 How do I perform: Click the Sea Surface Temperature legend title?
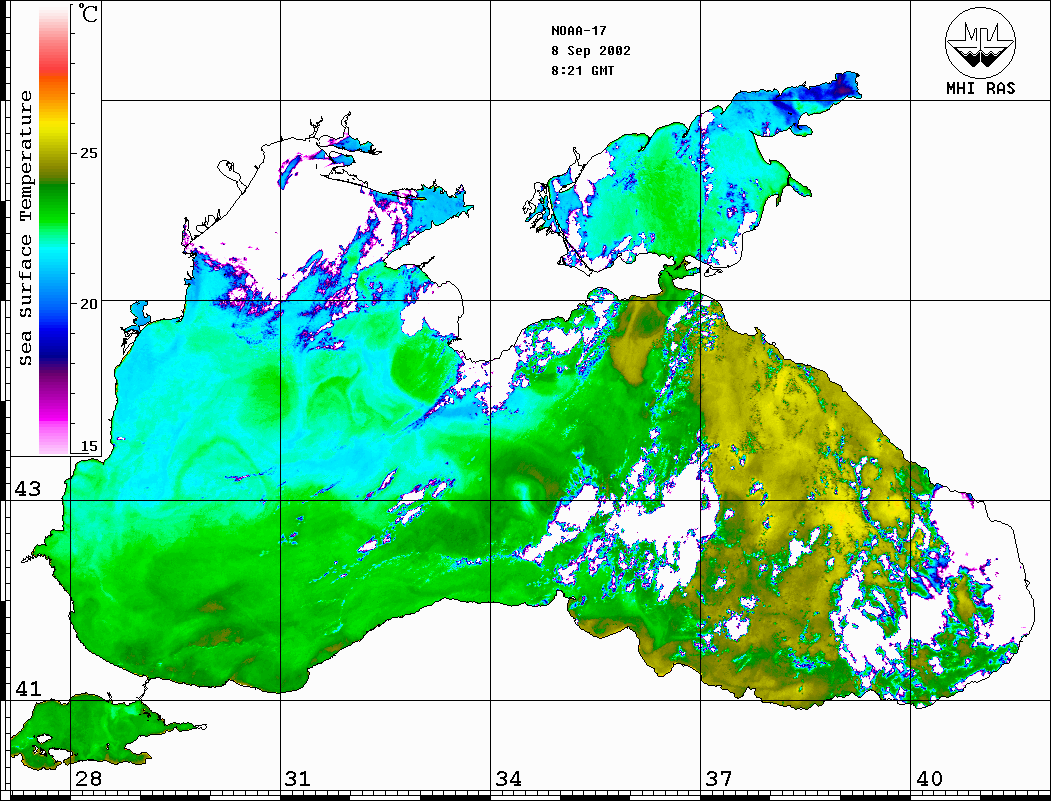click(25, 228)
